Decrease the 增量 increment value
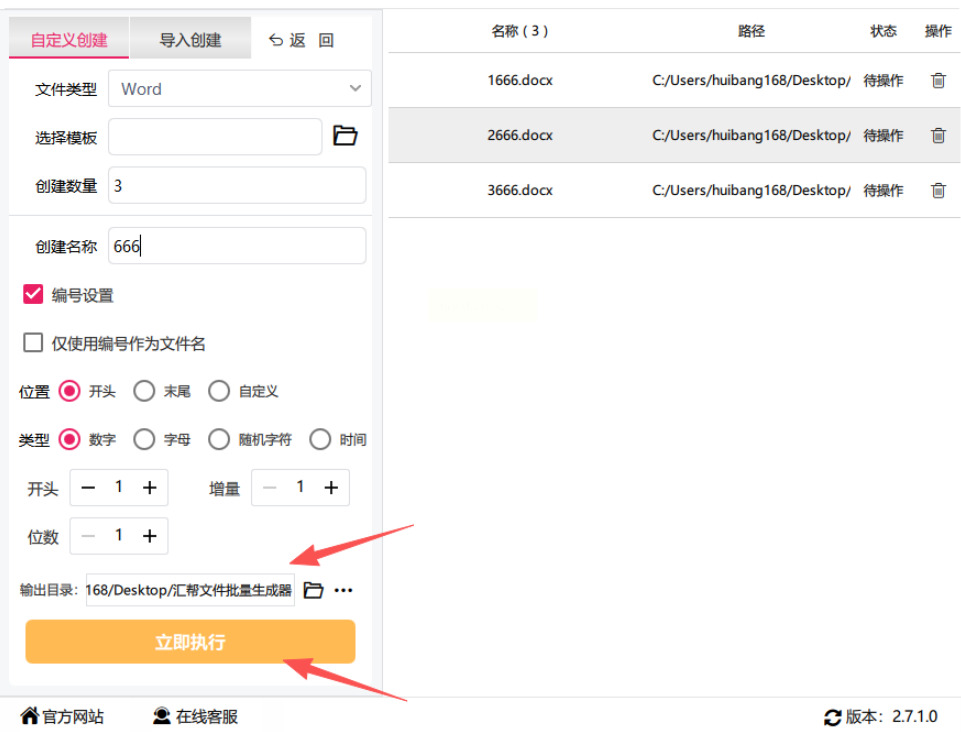 click(270, 488)
